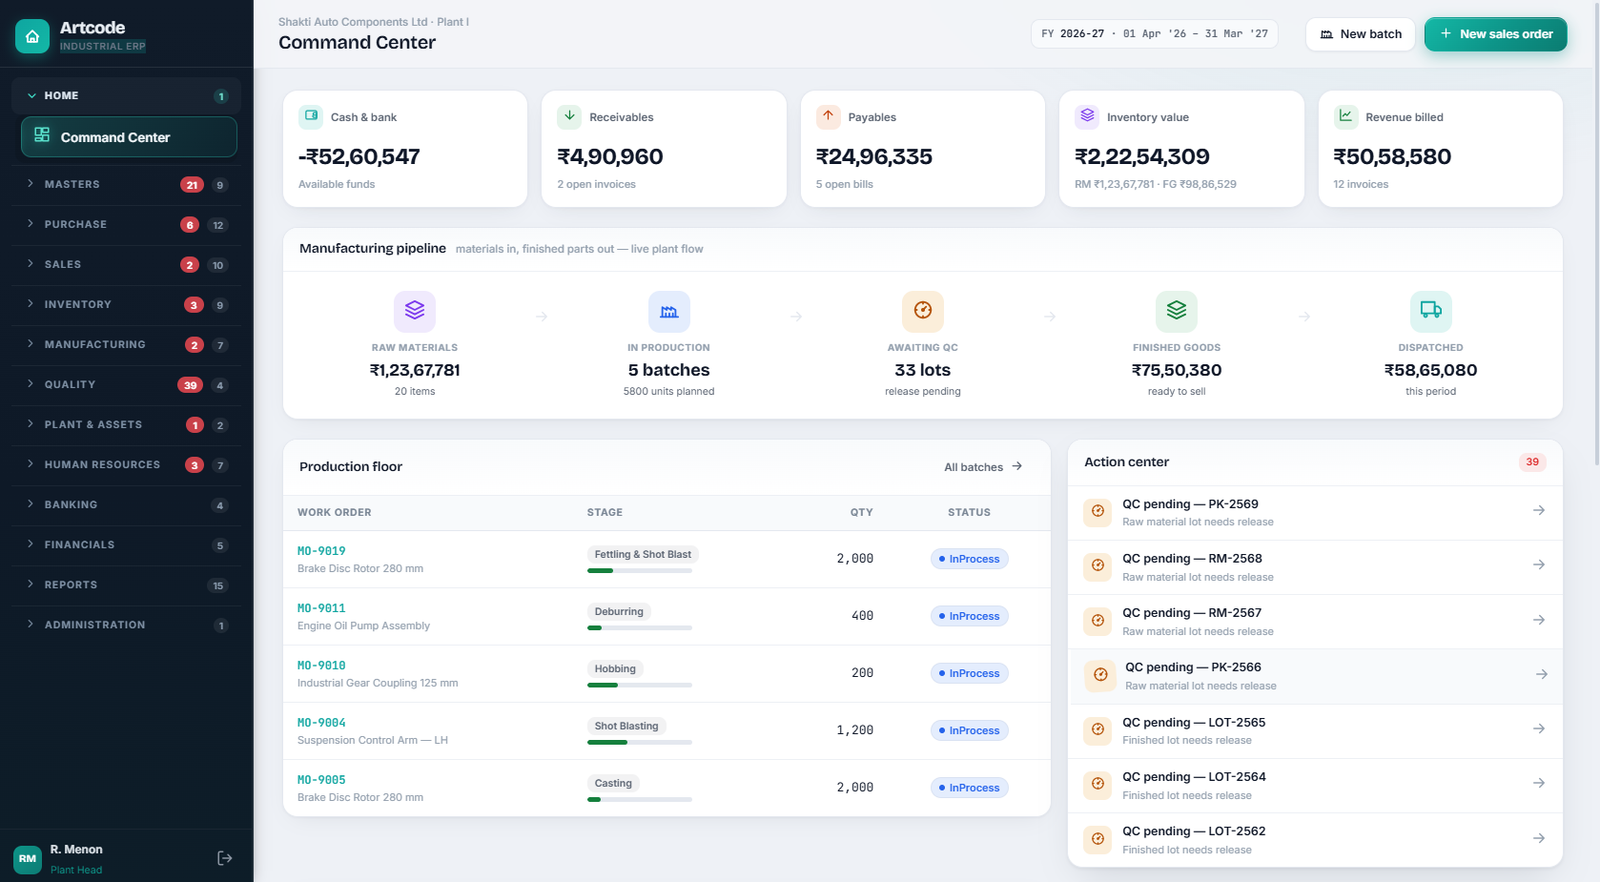Create a New sales order

pos(1496,34)
